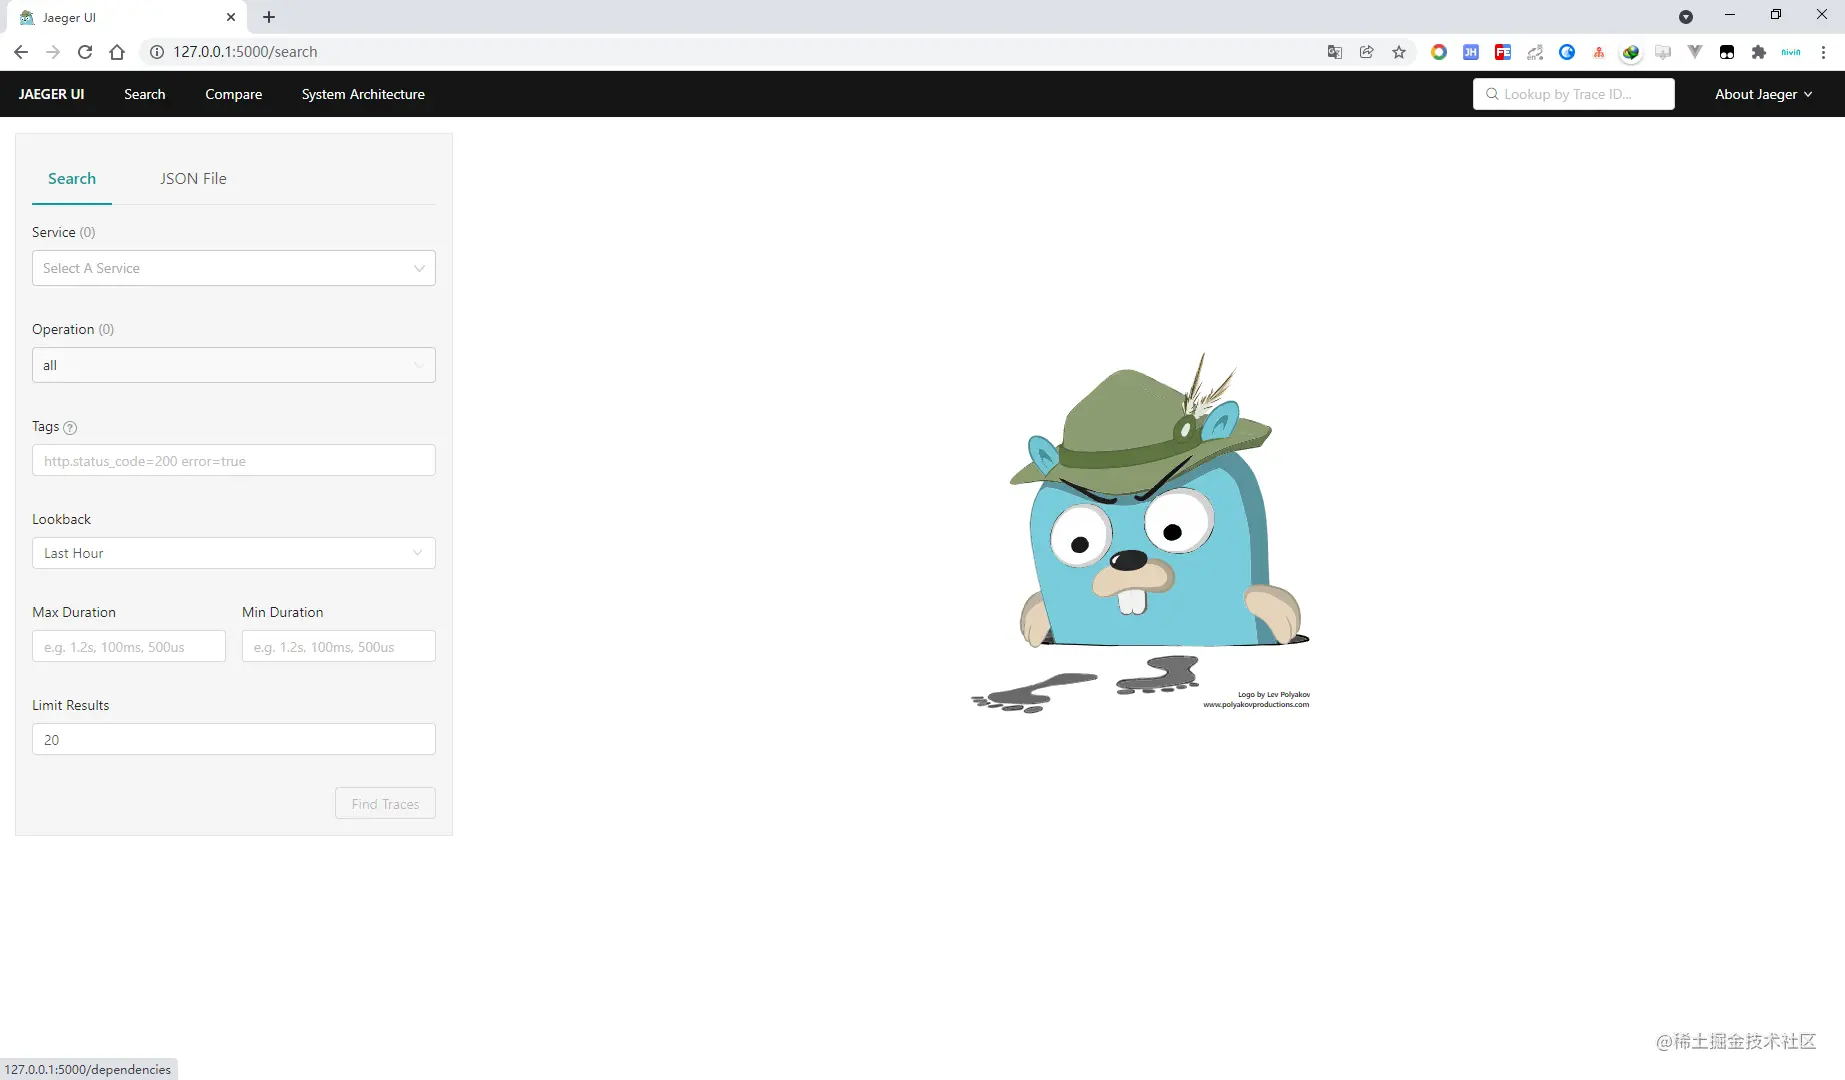Switch to the JSON File tab
1845x1080 pixels.
(x=193, y=178)
